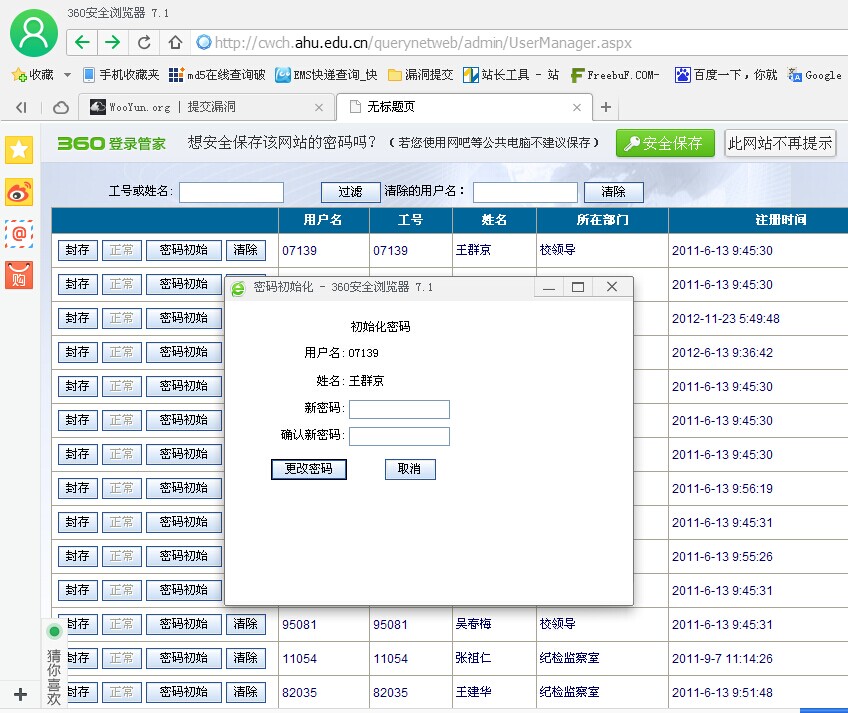Click the 清除 button beside username field

coord(614,192)
